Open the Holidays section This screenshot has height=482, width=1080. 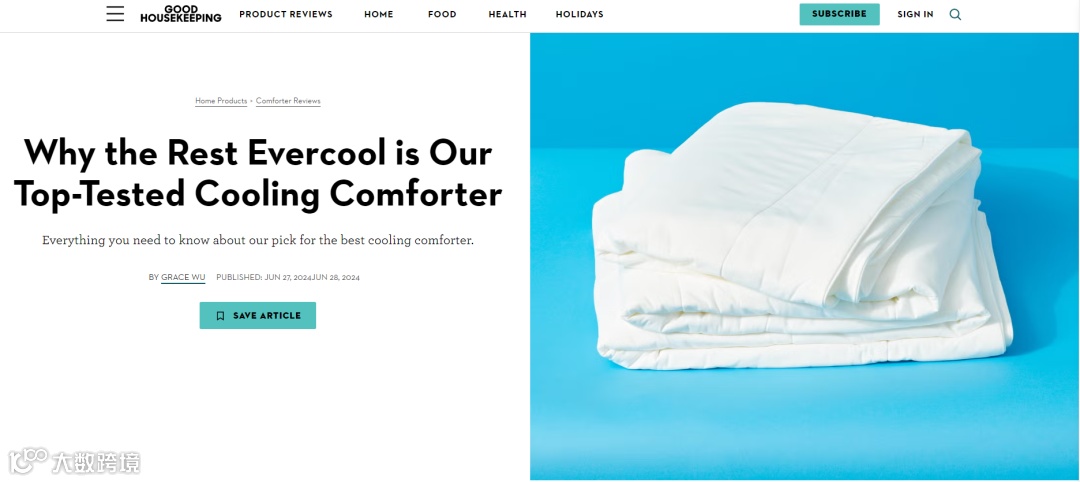tap(579, 14)
